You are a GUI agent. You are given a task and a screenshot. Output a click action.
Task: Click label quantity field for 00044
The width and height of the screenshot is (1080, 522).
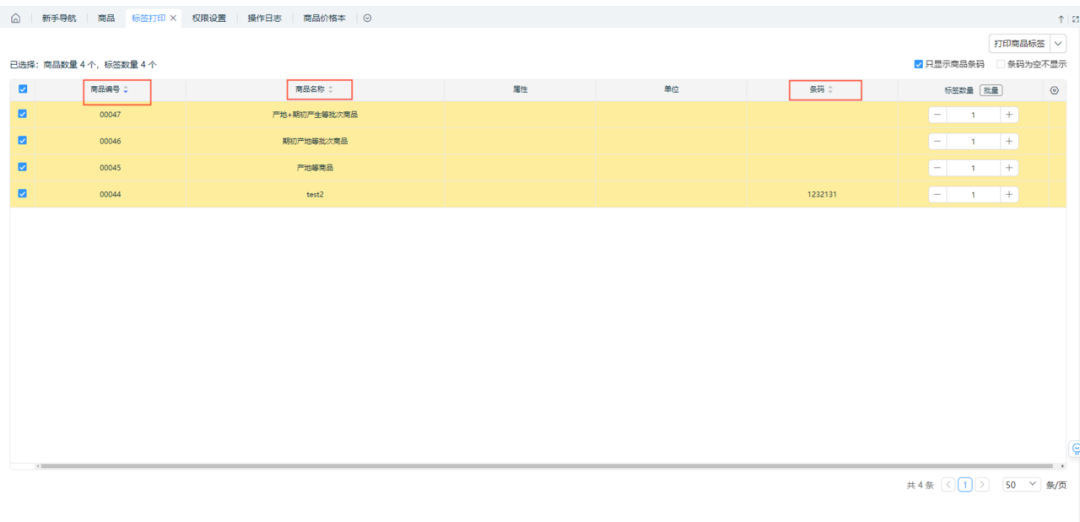(x=973, y=194)
